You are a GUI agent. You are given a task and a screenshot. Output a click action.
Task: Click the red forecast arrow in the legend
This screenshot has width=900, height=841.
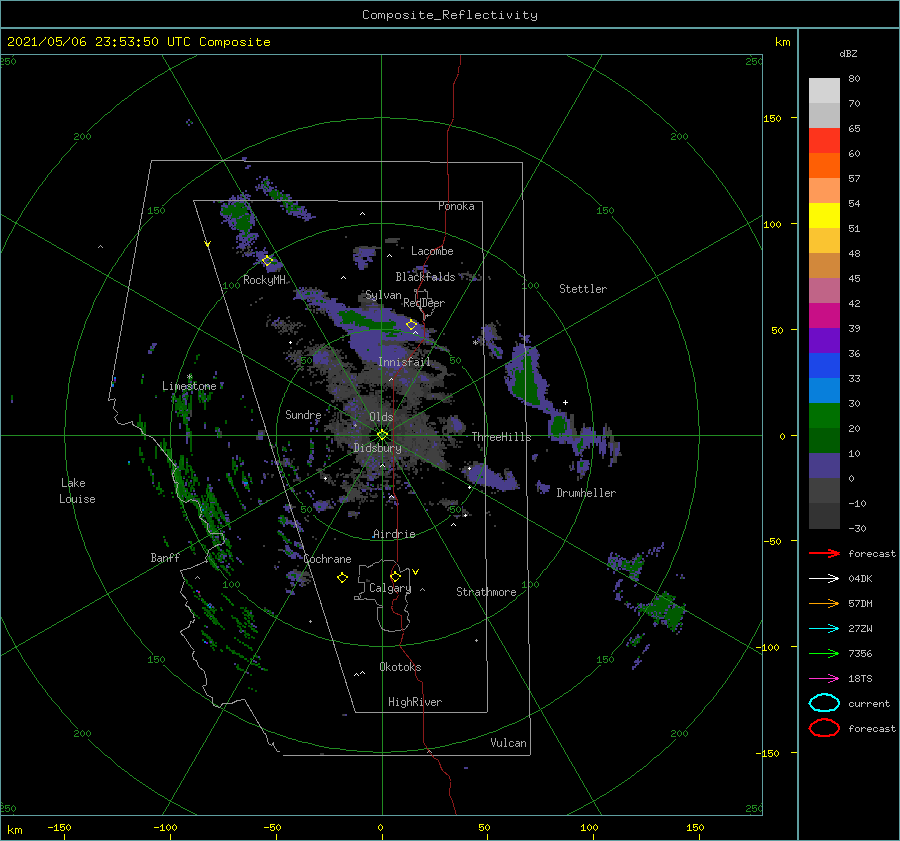click(824, 553)
